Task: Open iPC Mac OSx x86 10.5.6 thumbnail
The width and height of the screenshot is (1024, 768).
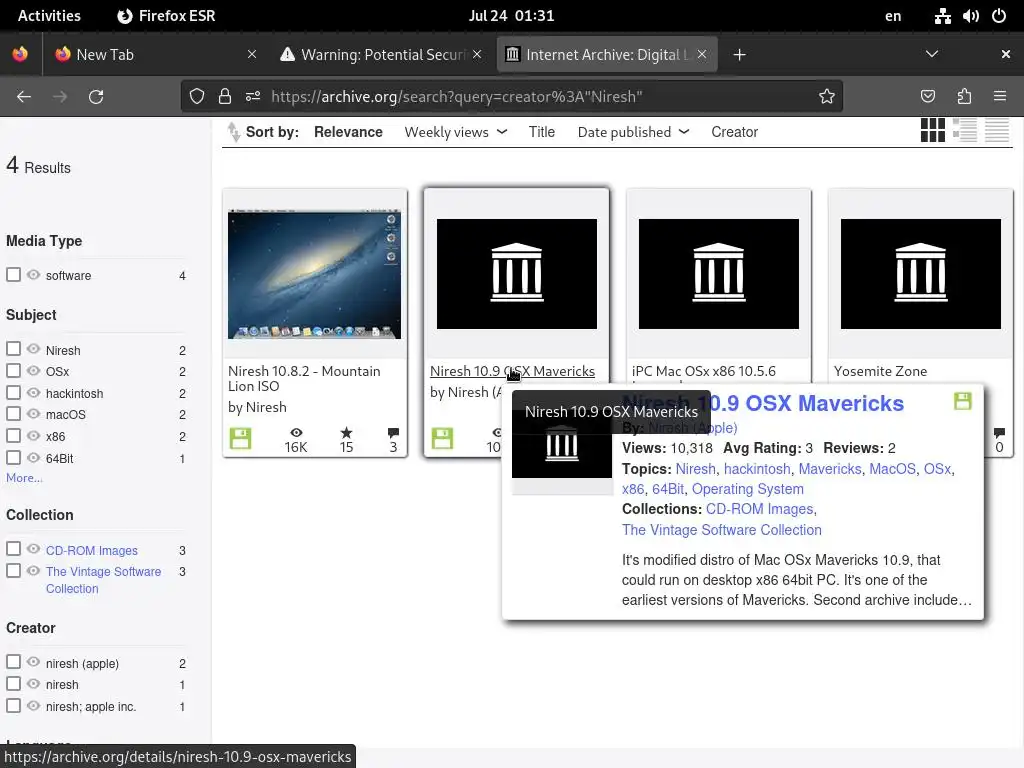Action: coord(718,274)
